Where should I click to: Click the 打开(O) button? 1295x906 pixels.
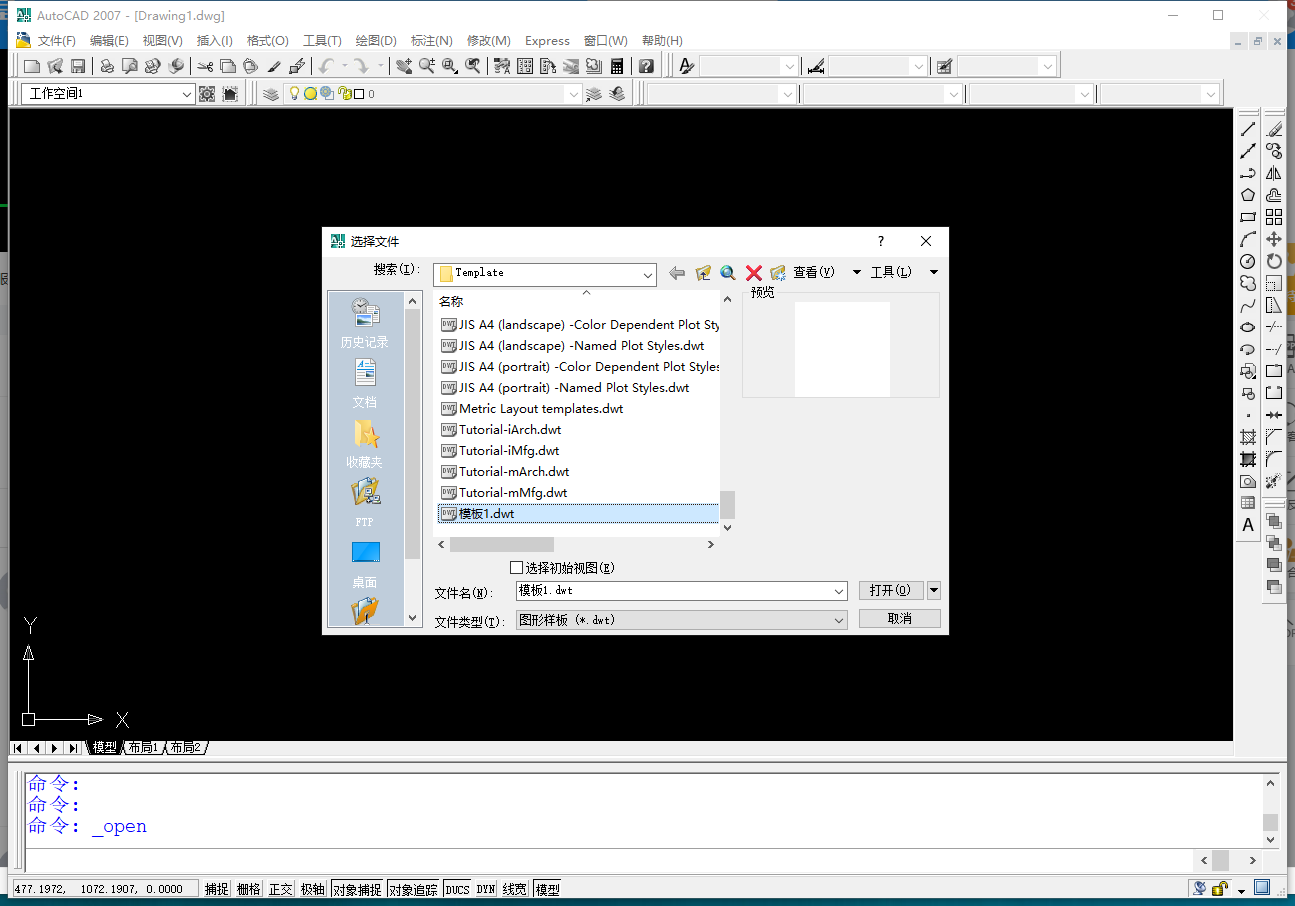[x=892, y=591]
